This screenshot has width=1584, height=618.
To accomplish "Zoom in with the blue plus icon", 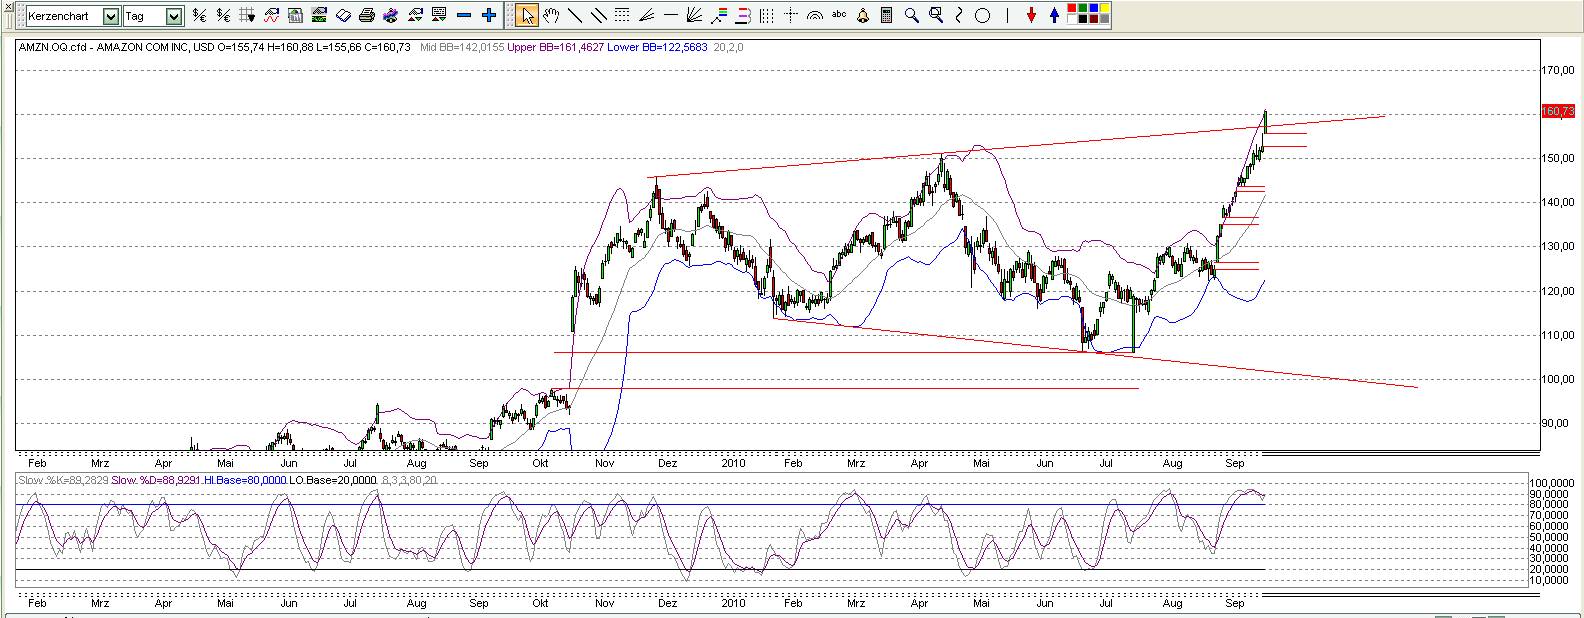I will (x=489, y=15).
